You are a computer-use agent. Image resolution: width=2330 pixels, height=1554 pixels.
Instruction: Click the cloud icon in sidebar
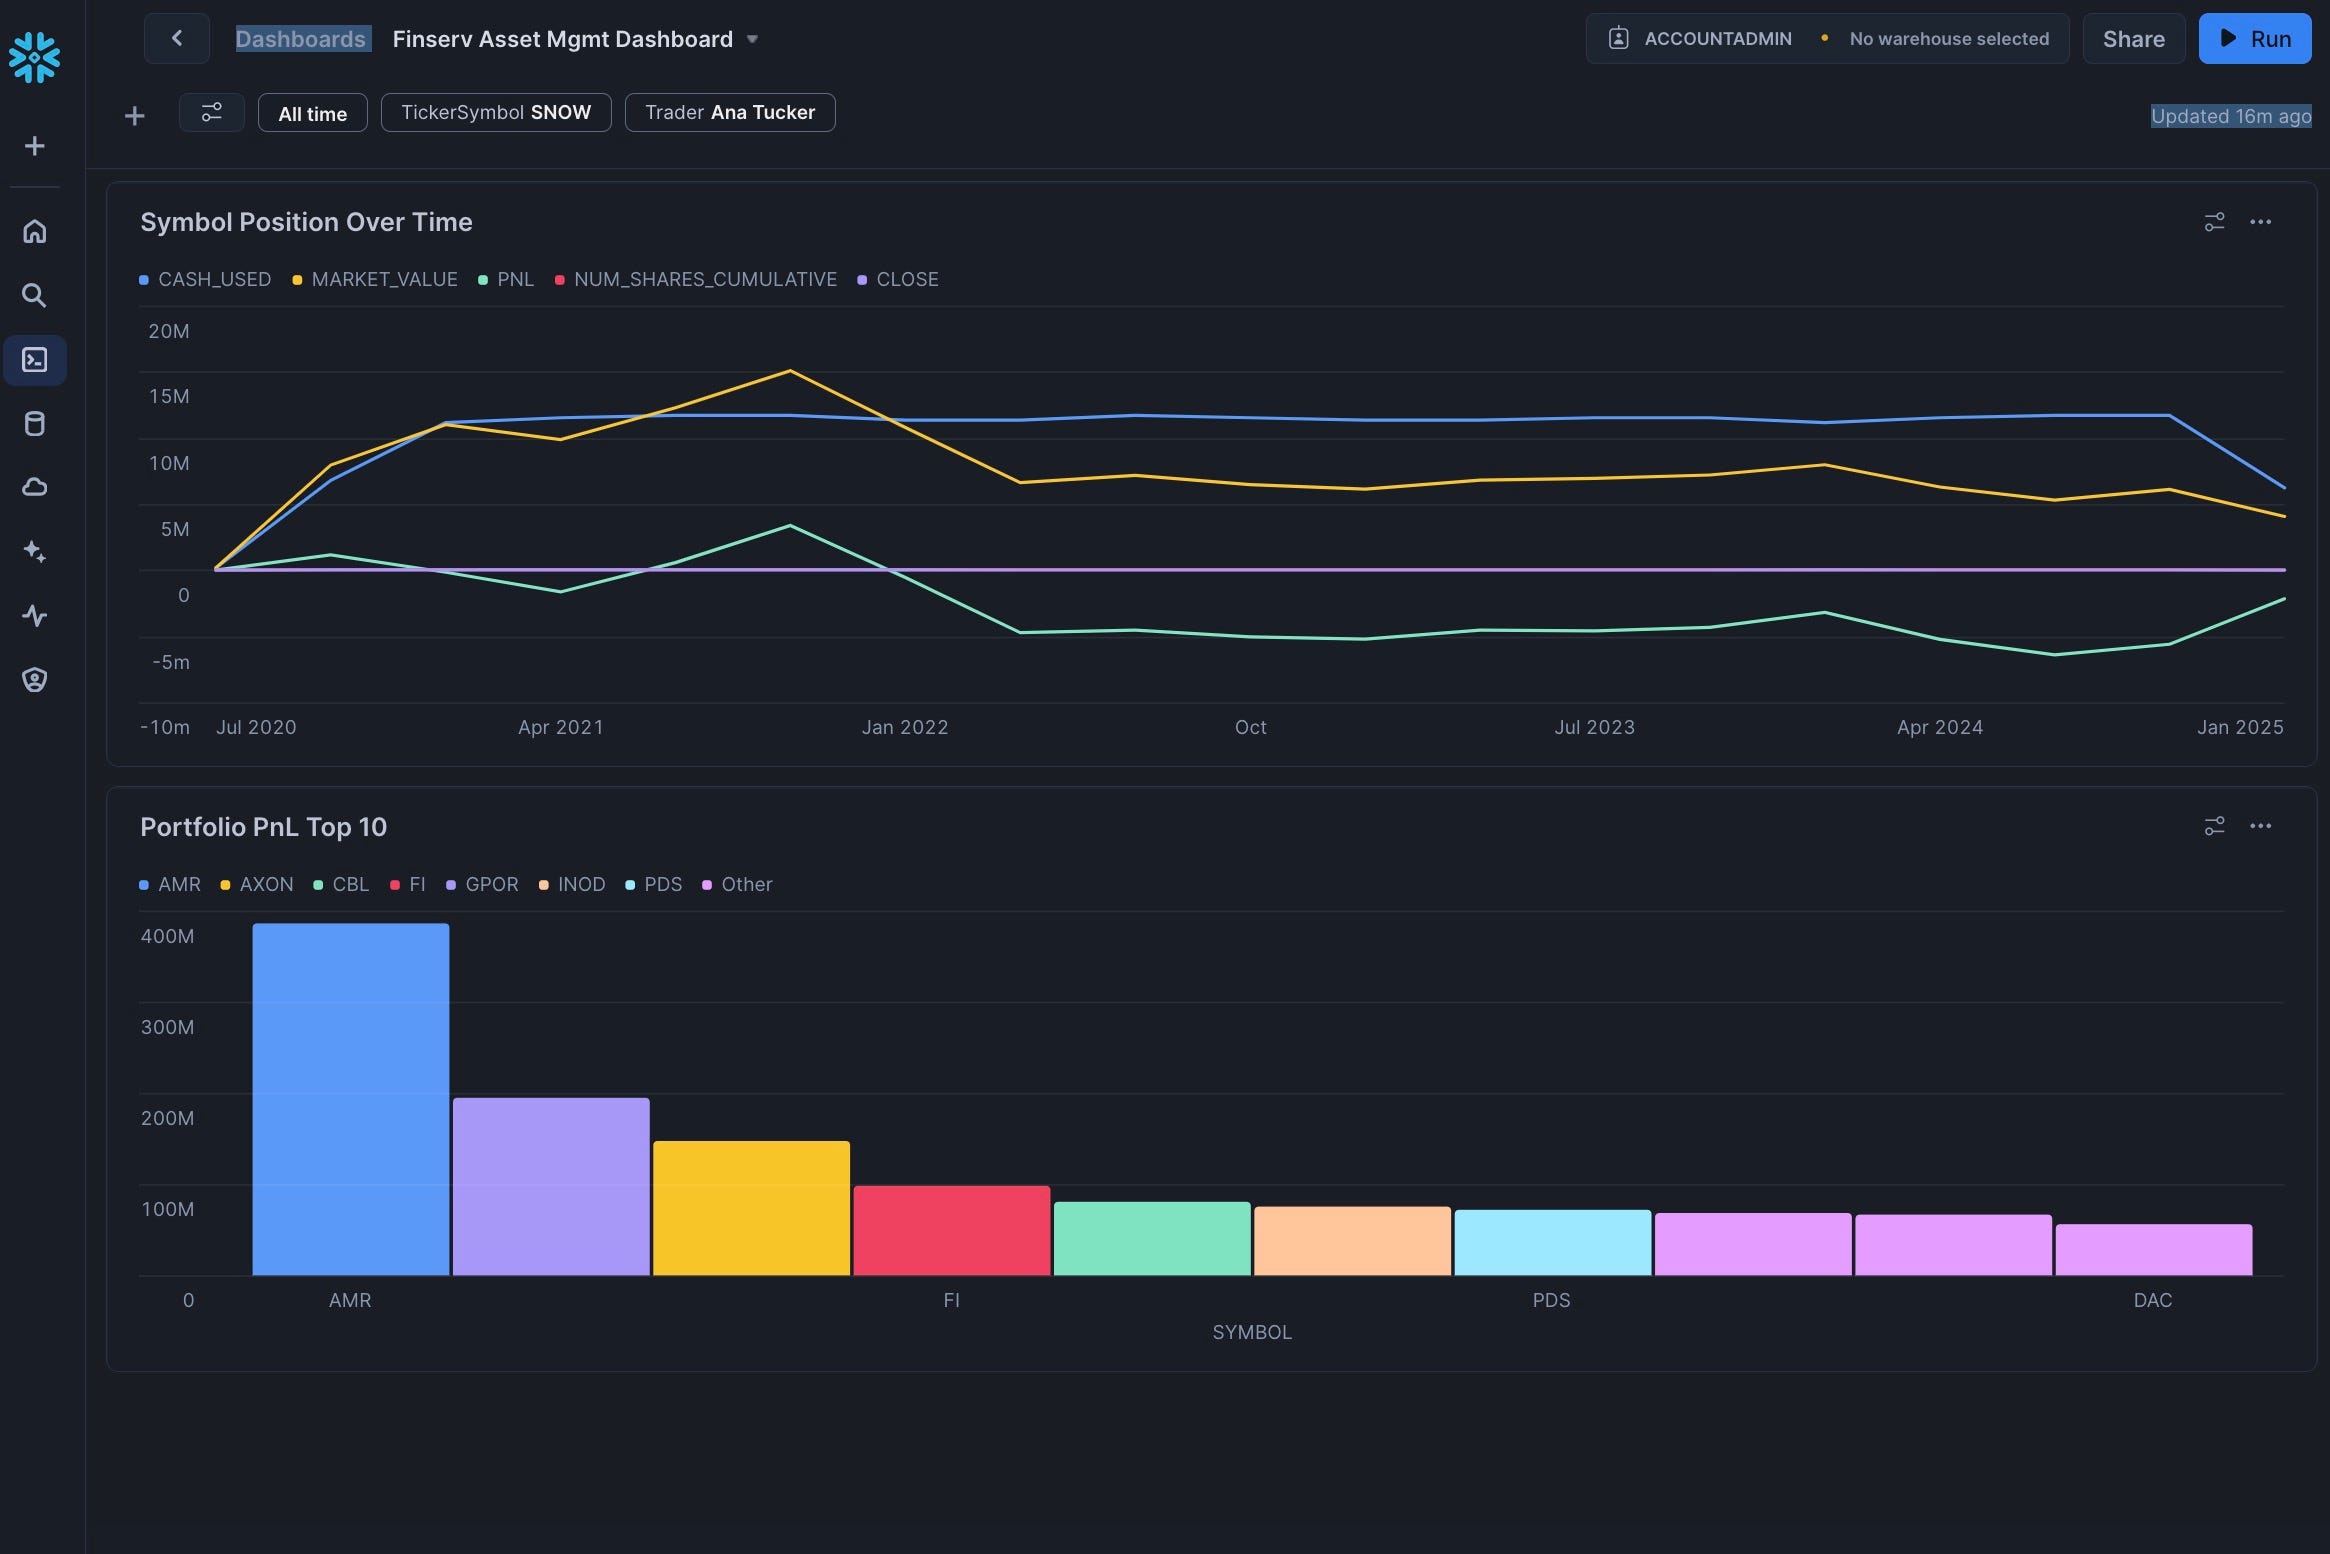click(34, 488)
